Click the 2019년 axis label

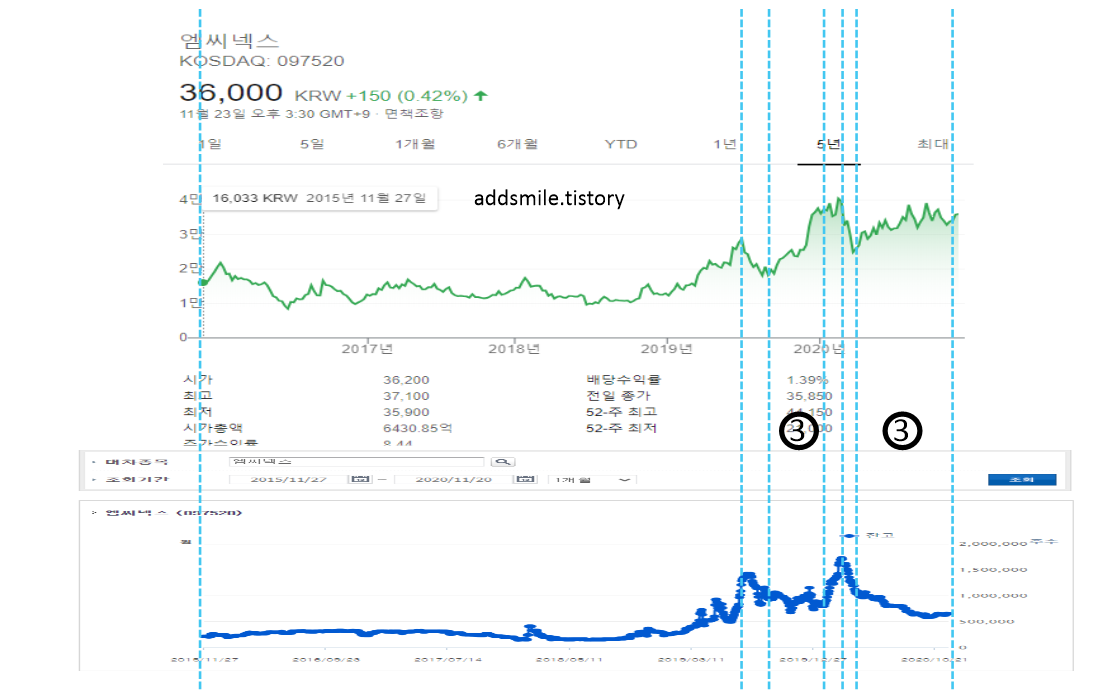click(666, 349)
